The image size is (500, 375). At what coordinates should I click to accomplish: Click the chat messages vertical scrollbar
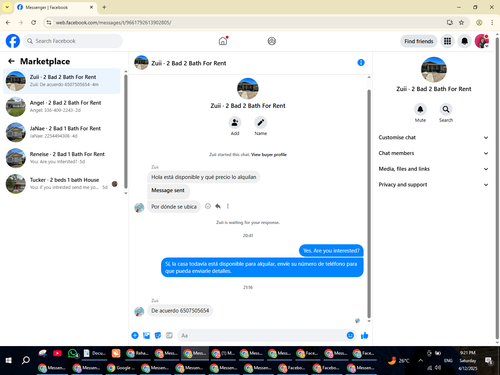coord(369,203)
